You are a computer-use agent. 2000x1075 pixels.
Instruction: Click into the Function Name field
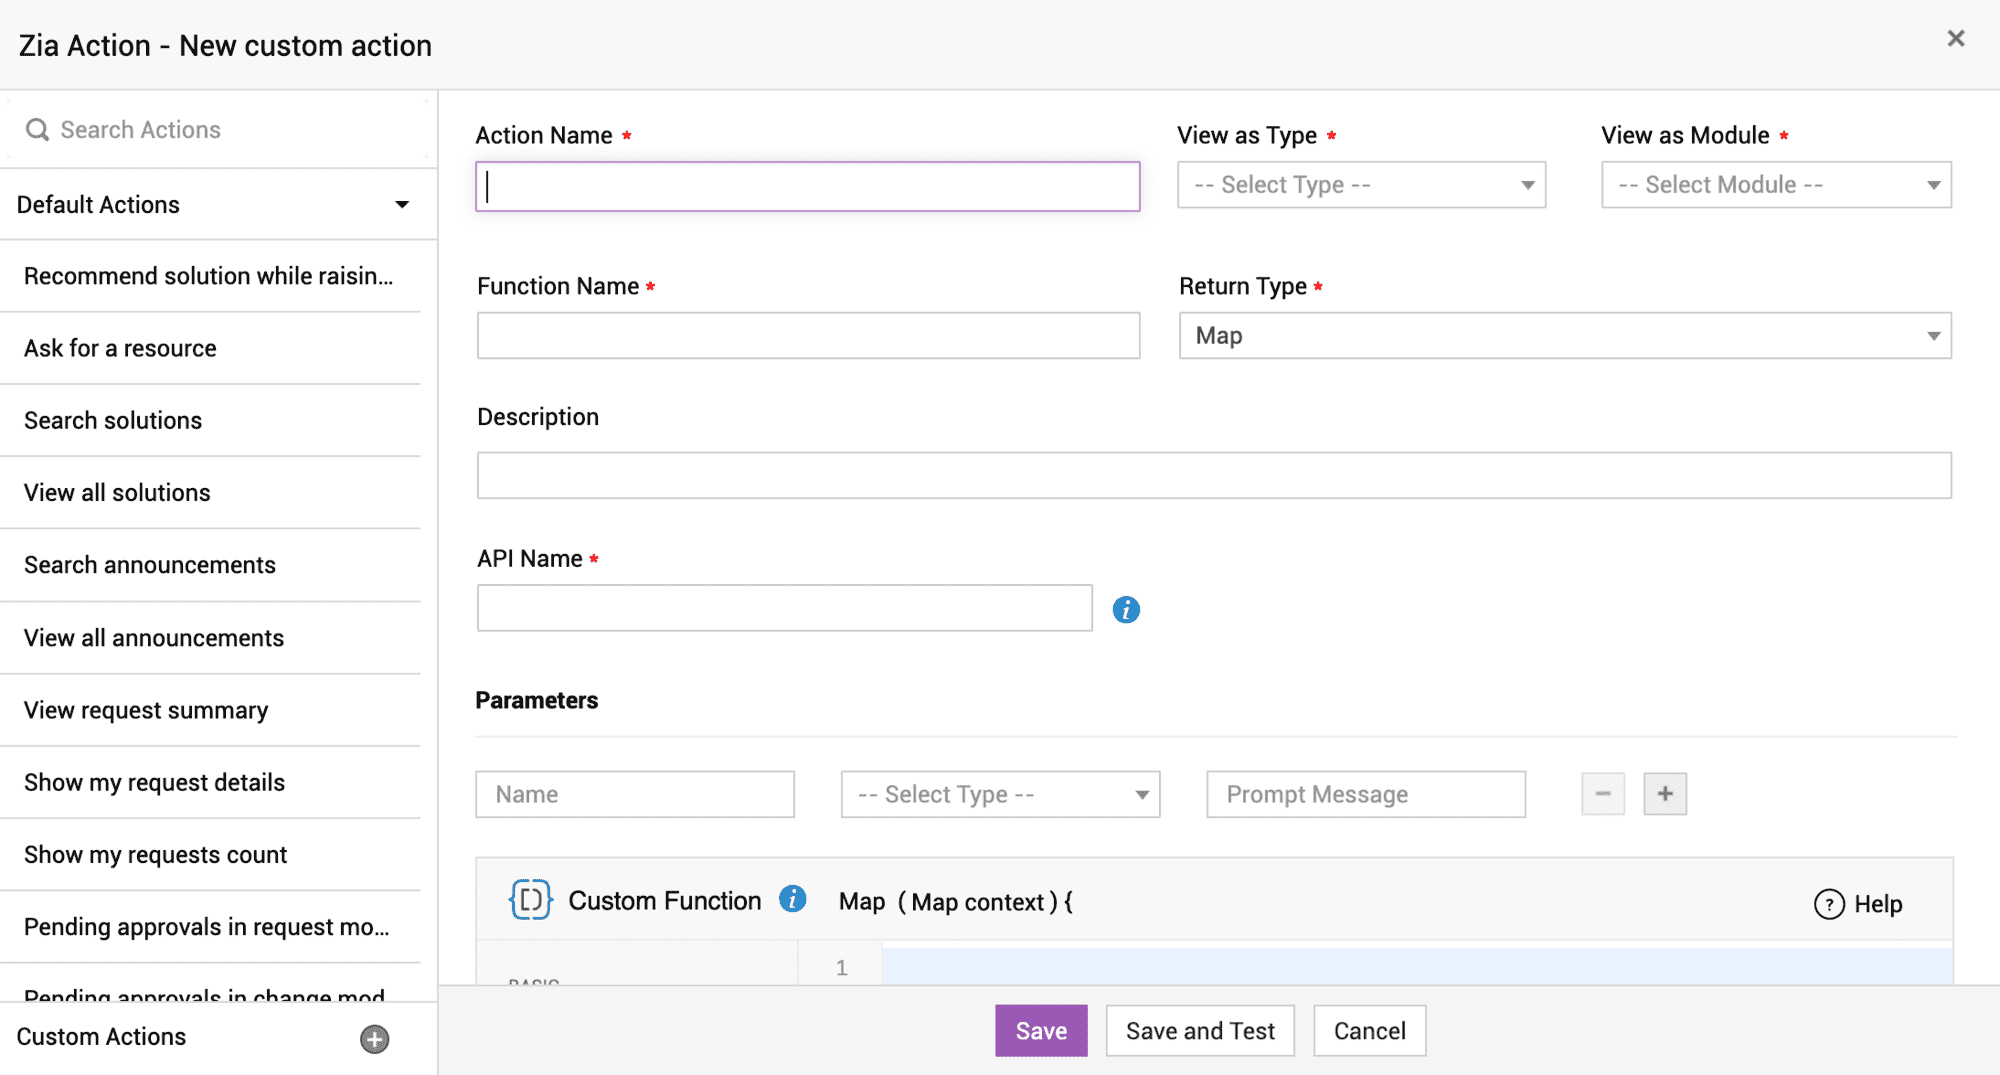pyautogui.click(x=808, y=336)
